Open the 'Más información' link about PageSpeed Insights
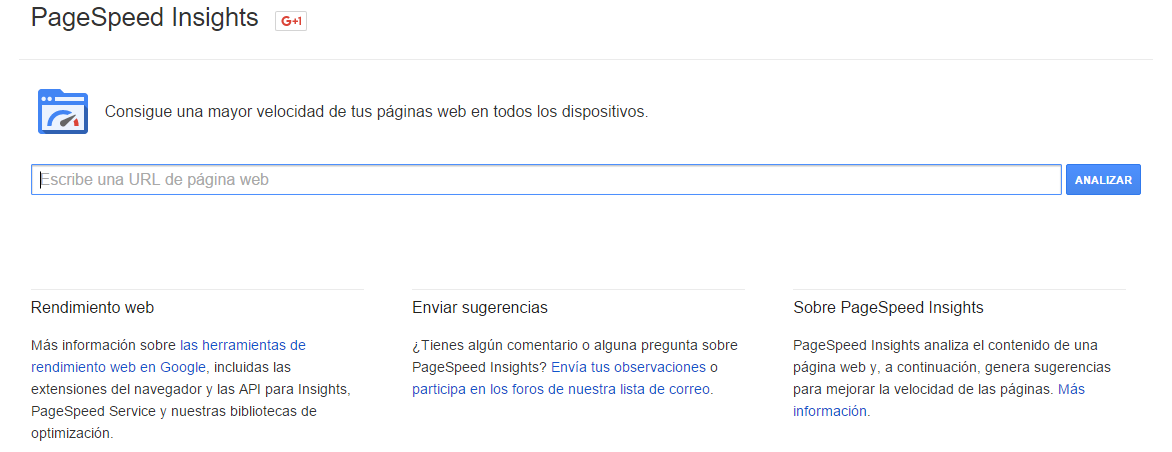Image resolution: width=1172 pixels, height=452 pixels. pyautogui.click(x=939, y=400)
